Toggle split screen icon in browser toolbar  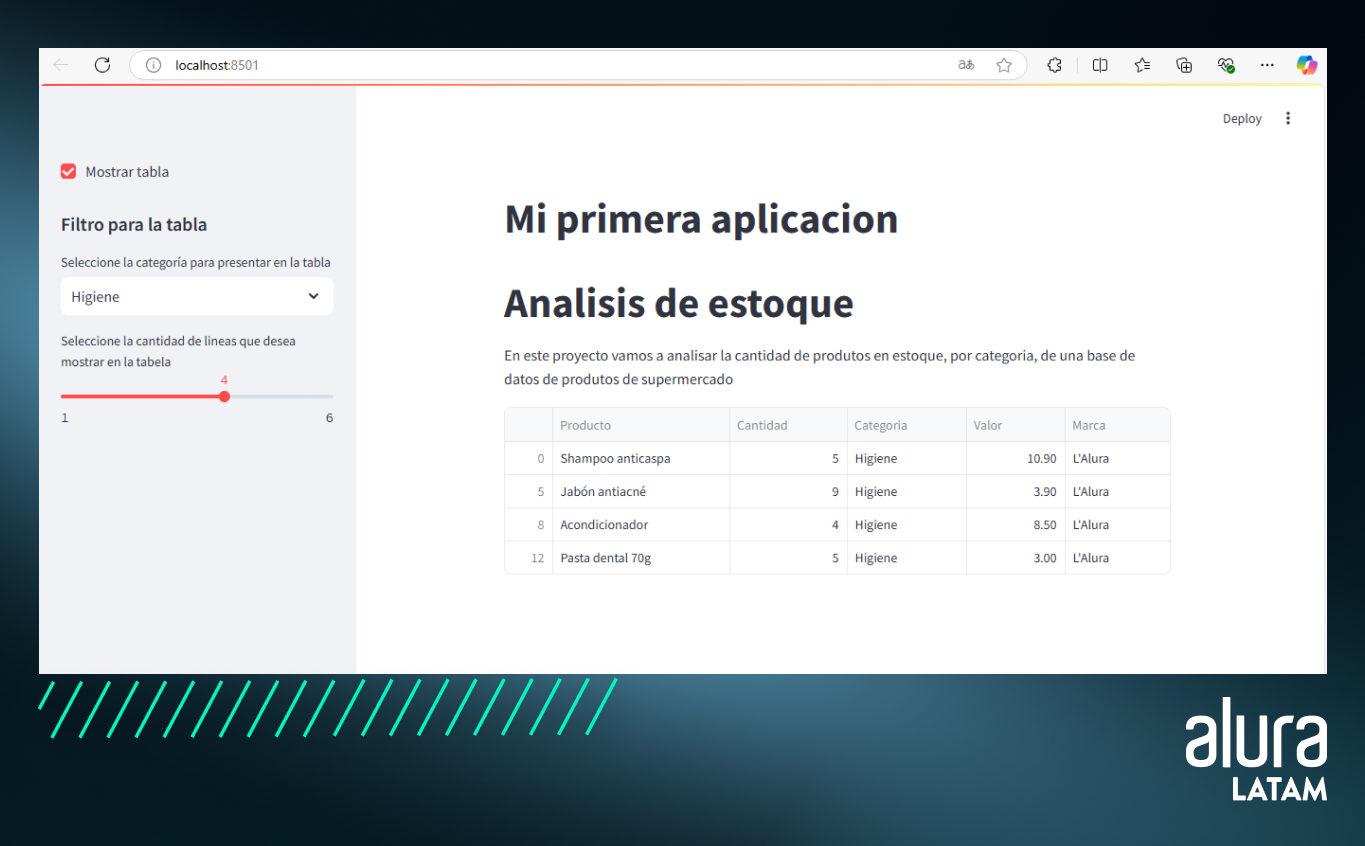coord(1100,65)
